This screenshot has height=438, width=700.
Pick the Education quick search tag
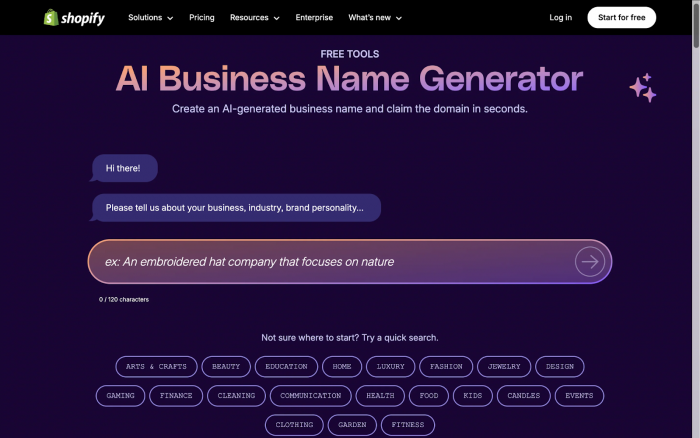286,367
